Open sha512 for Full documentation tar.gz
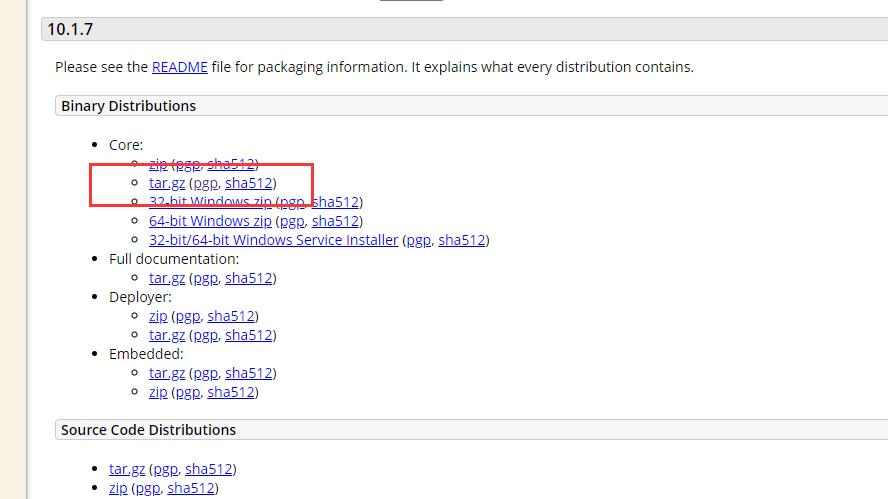Viewport: 888px width, 499px height. point(248,278)
